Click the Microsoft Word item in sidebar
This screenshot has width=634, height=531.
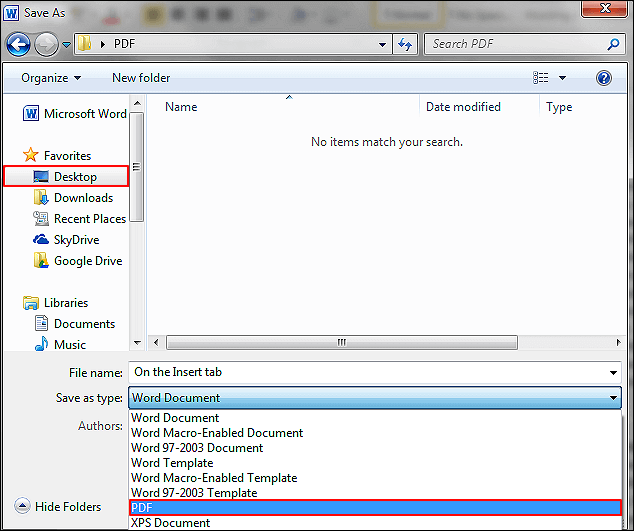[84, 114]
